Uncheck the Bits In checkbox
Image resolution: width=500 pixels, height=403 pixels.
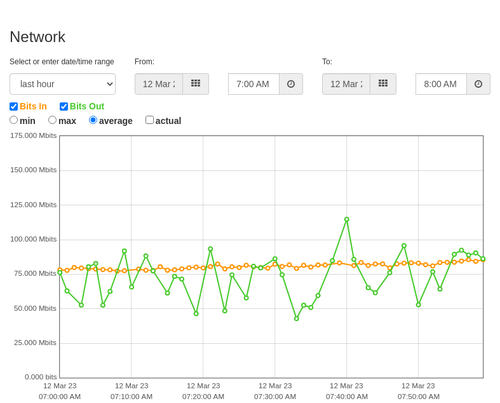[14, 107]
